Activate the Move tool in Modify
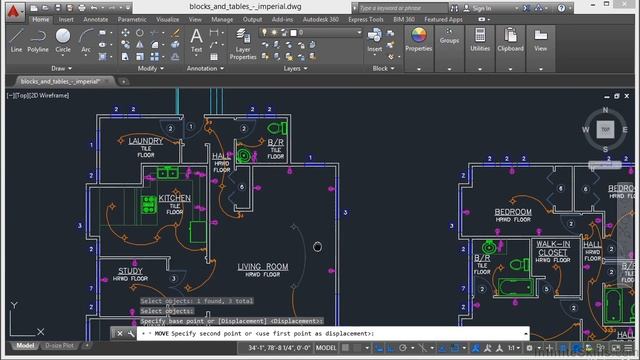640x360 pixels. click(125, 32)
